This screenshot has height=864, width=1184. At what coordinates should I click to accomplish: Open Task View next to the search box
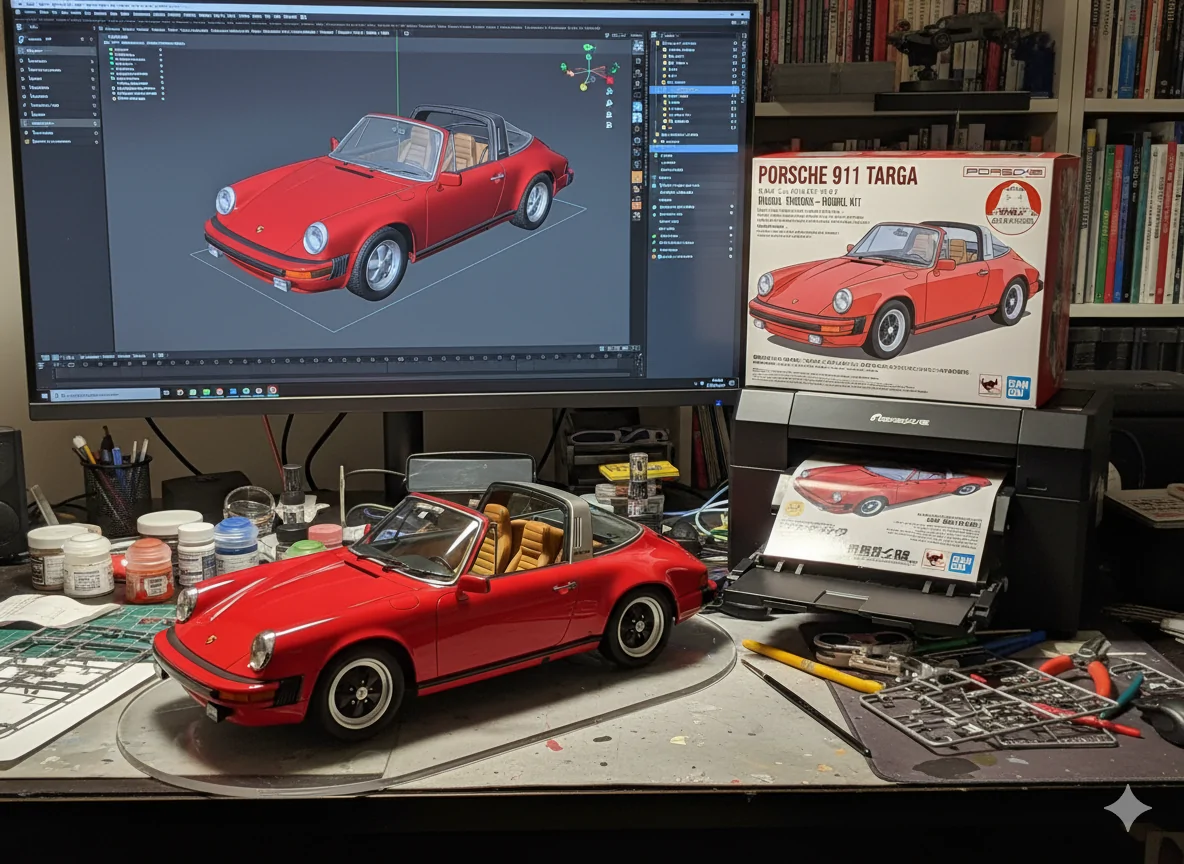click(166, 393)
